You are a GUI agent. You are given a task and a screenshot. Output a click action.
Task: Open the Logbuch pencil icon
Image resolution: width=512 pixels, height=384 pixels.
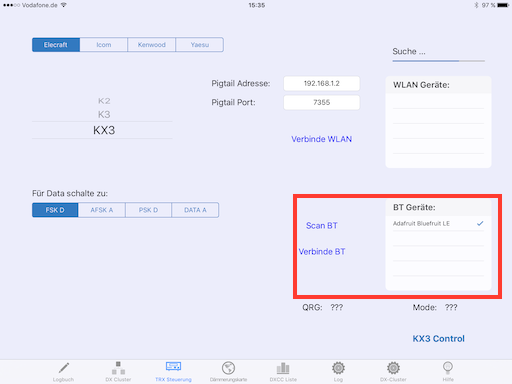click(64, 368)
